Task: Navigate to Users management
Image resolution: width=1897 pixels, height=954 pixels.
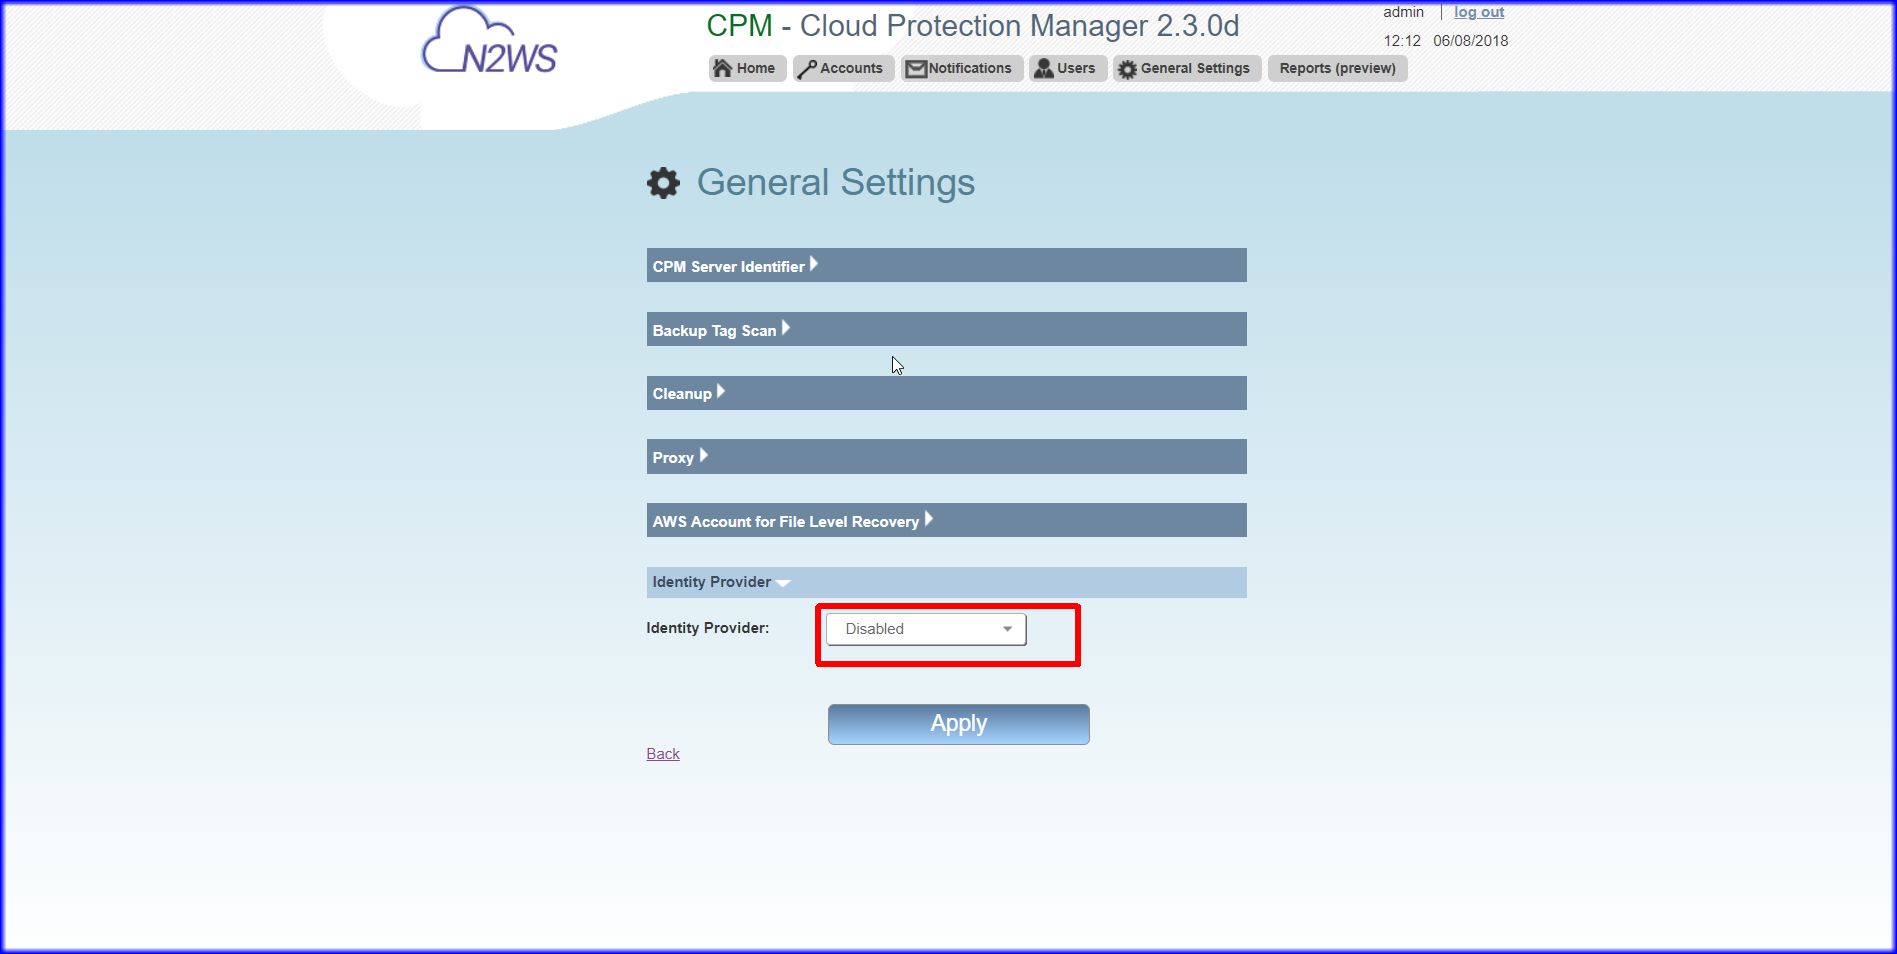Action: pos(1067,68)
